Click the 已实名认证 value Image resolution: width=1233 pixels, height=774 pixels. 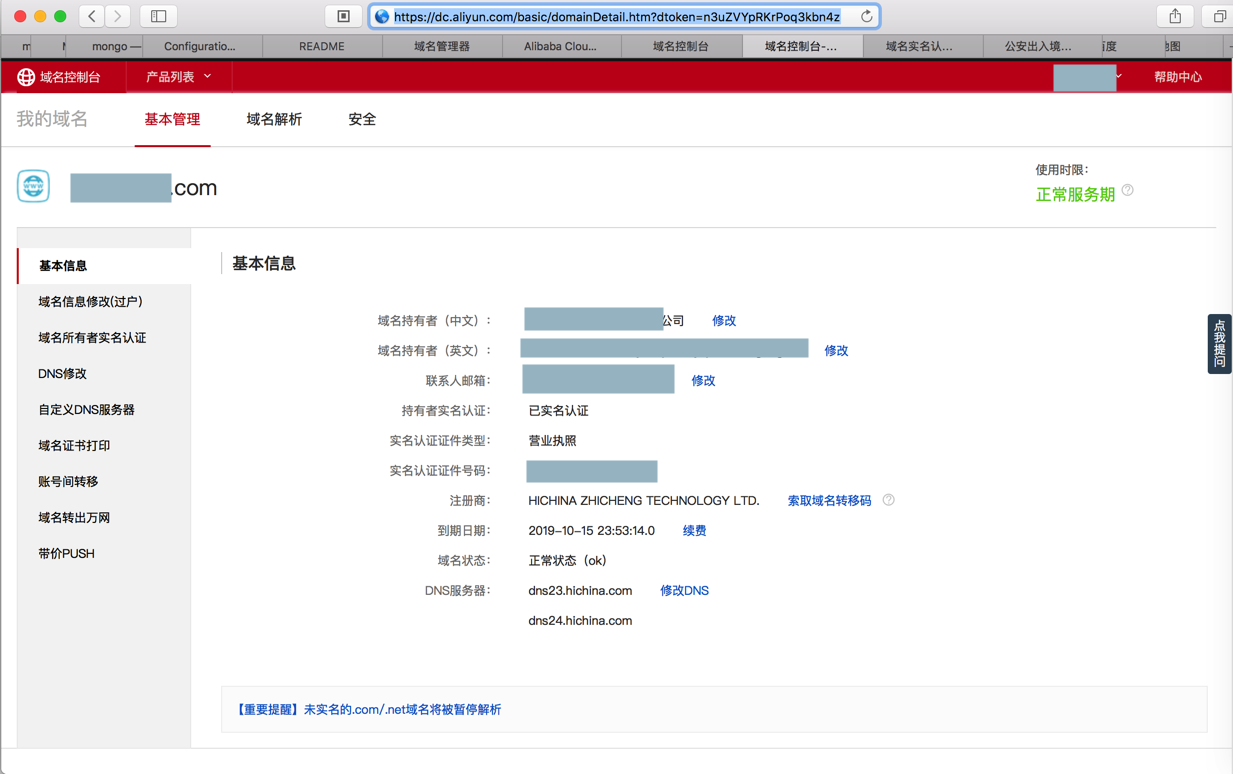558,411
